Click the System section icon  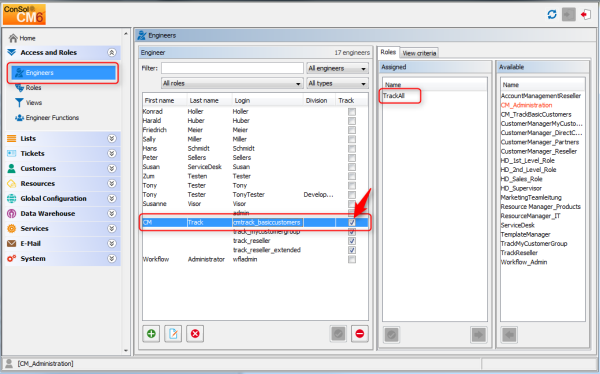click(12, 259)
